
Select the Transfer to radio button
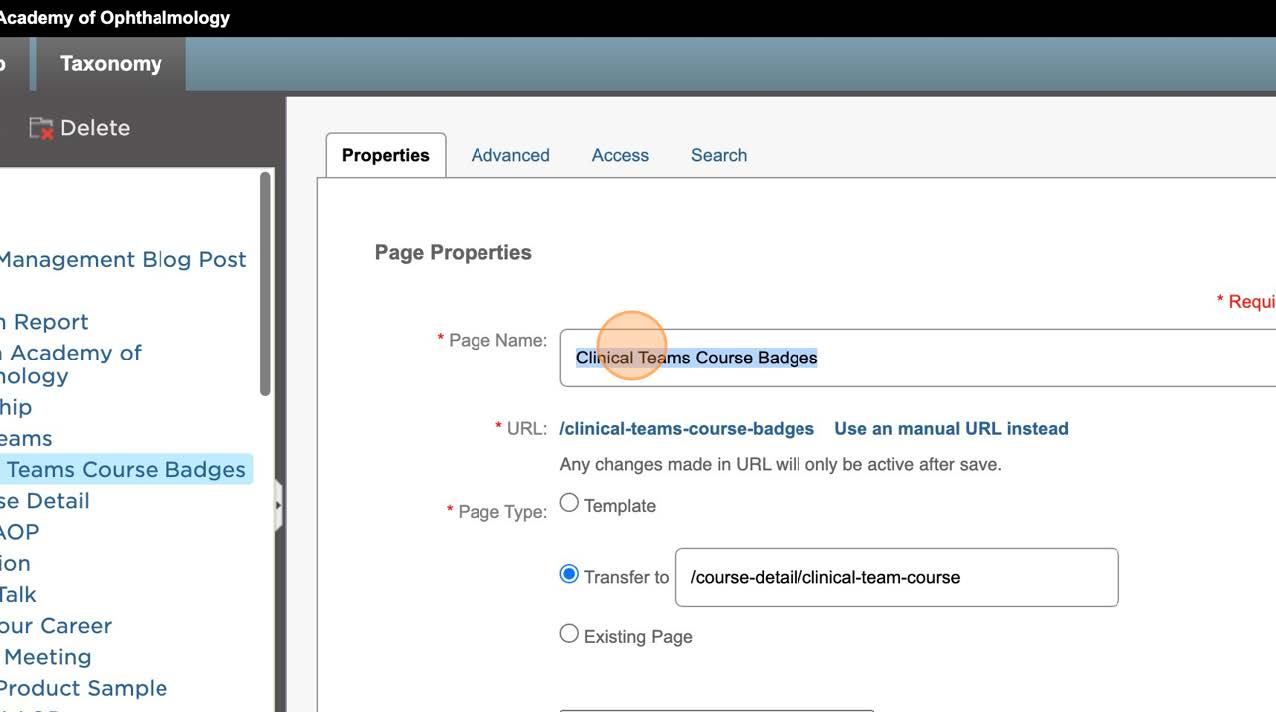pos(569,574)
